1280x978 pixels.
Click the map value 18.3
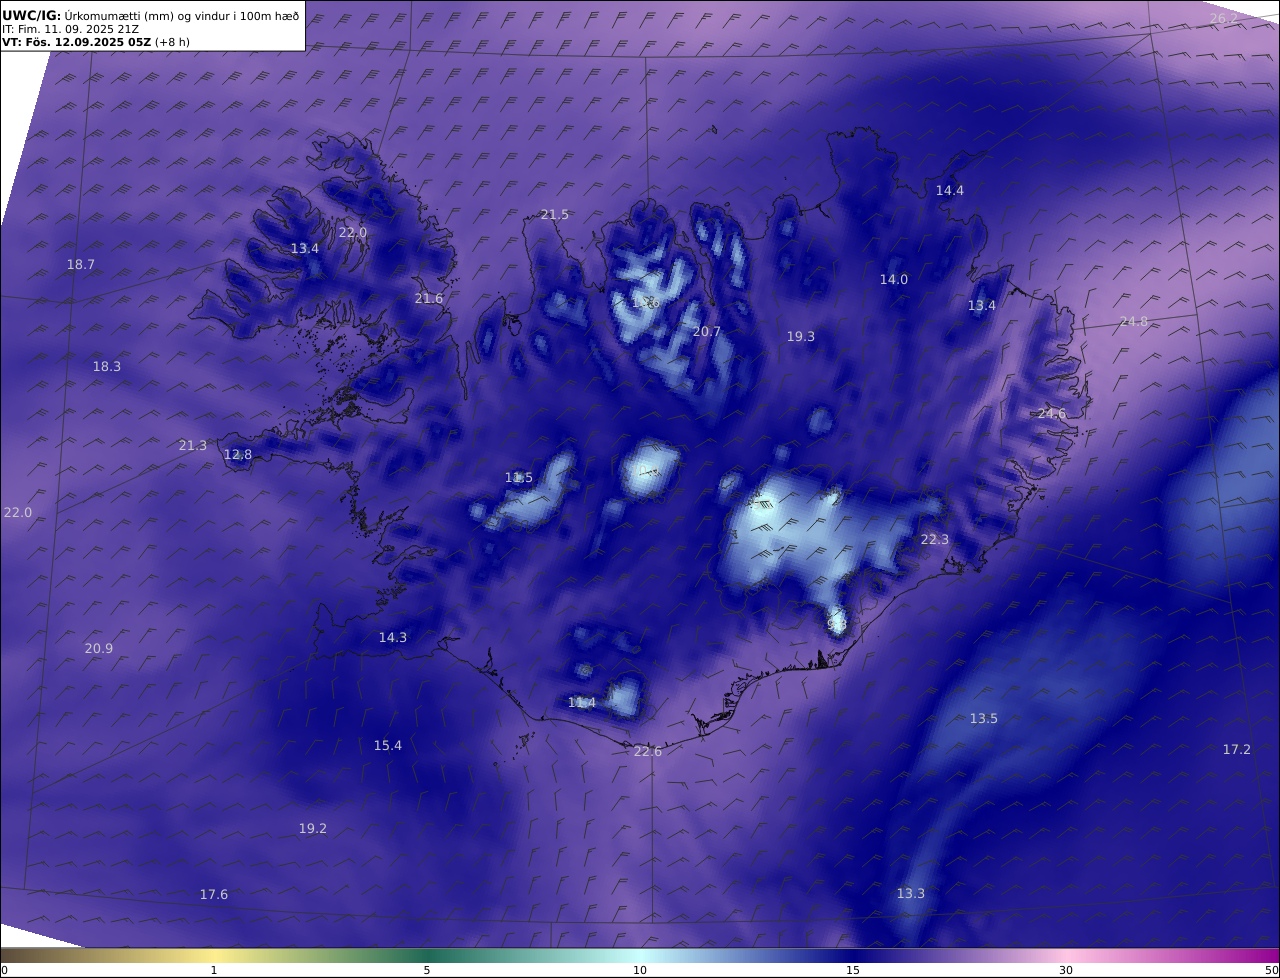click(107, 366)
